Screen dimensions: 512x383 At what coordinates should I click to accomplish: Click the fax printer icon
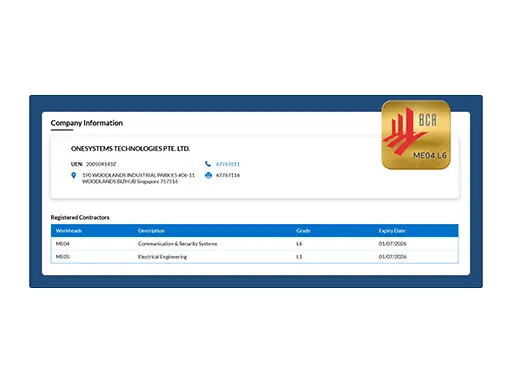tap(208, 175)
